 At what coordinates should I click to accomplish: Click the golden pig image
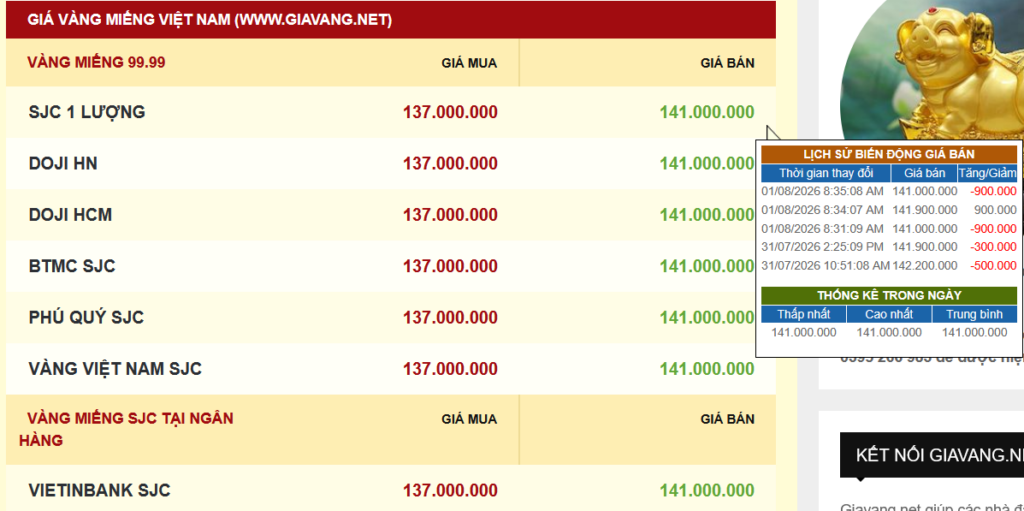(x=934, y=69)
